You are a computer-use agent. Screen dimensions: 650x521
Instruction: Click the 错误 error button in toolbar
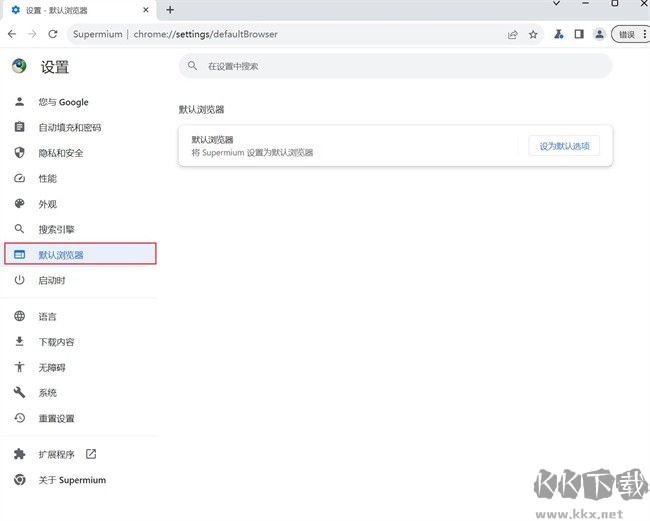[626, 34]
